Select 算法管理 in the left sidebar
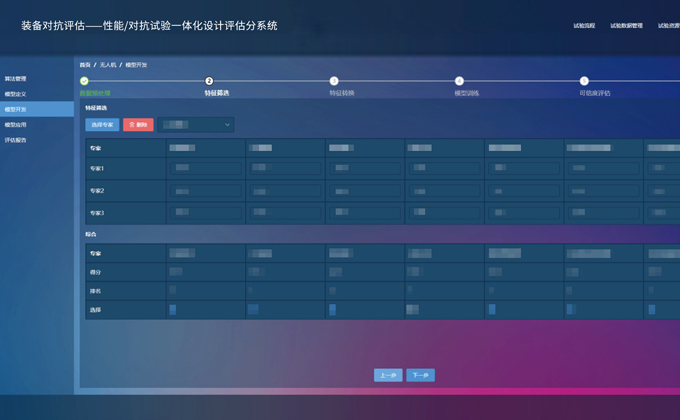The height and width of the screenshot is (420, 680). click(16, 78)
